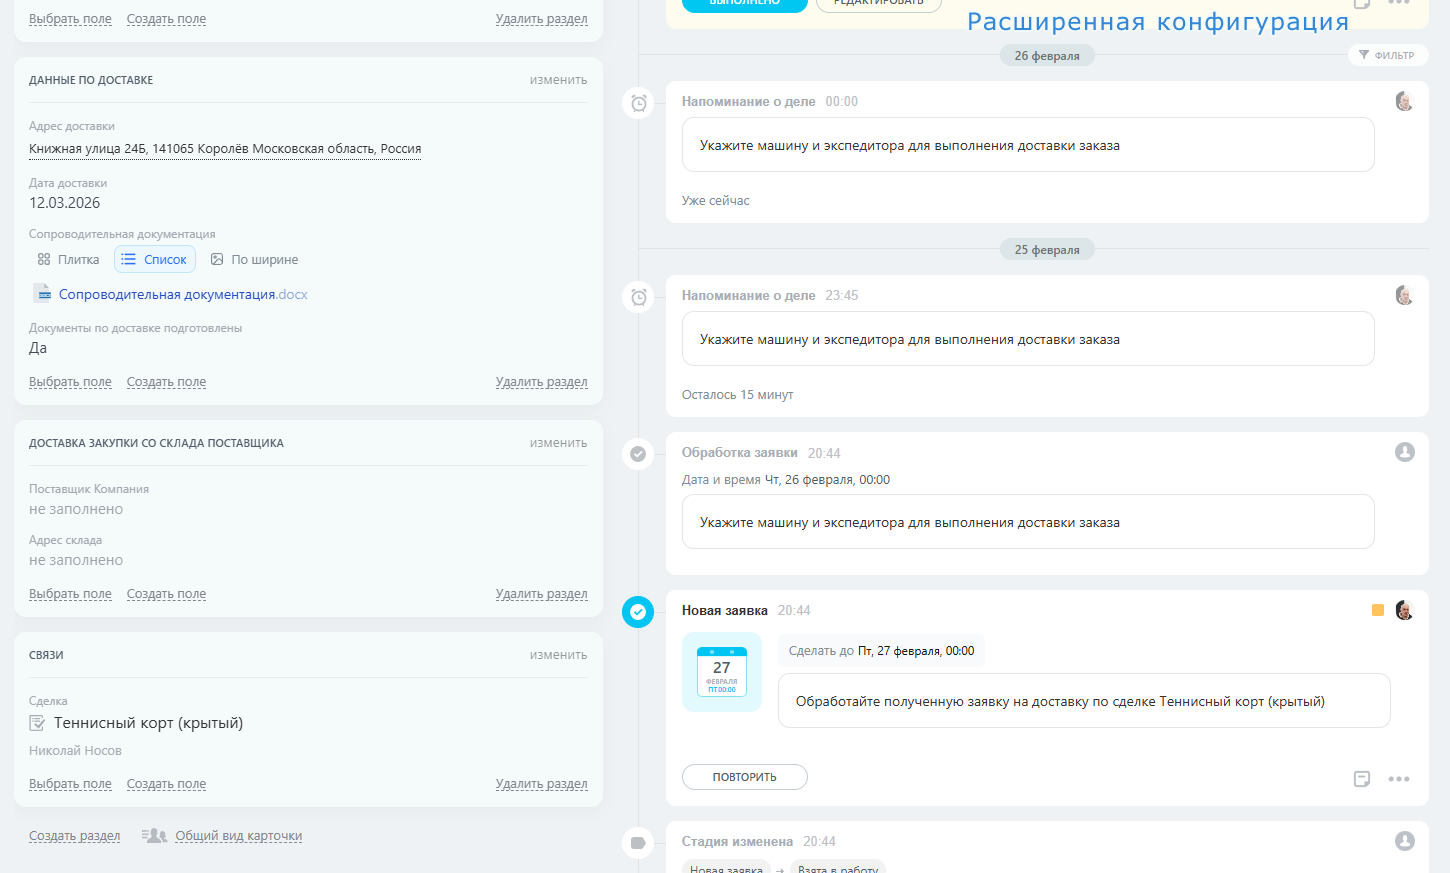1450x873 pixels.
Task: Click the stage icon beside Стадия изменена
Action: tap(638, 843)
